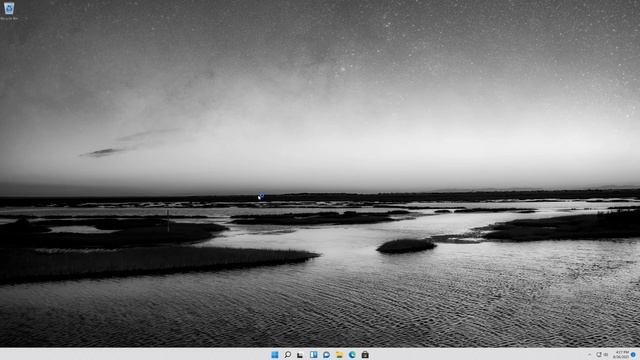This screenshot has height=360, width=640.
Task: Open Task View on the taskbar
Action: [300, 355]
